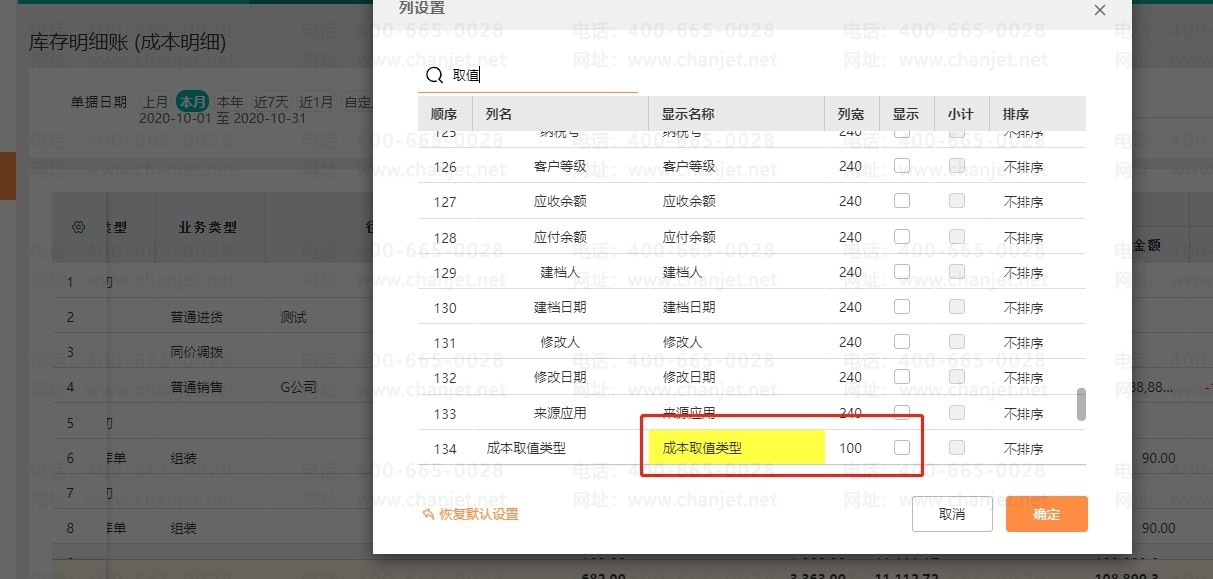Tick the 显示 checkbox for 建档日期 row
1213x579 pixels.
click(902, 307)
